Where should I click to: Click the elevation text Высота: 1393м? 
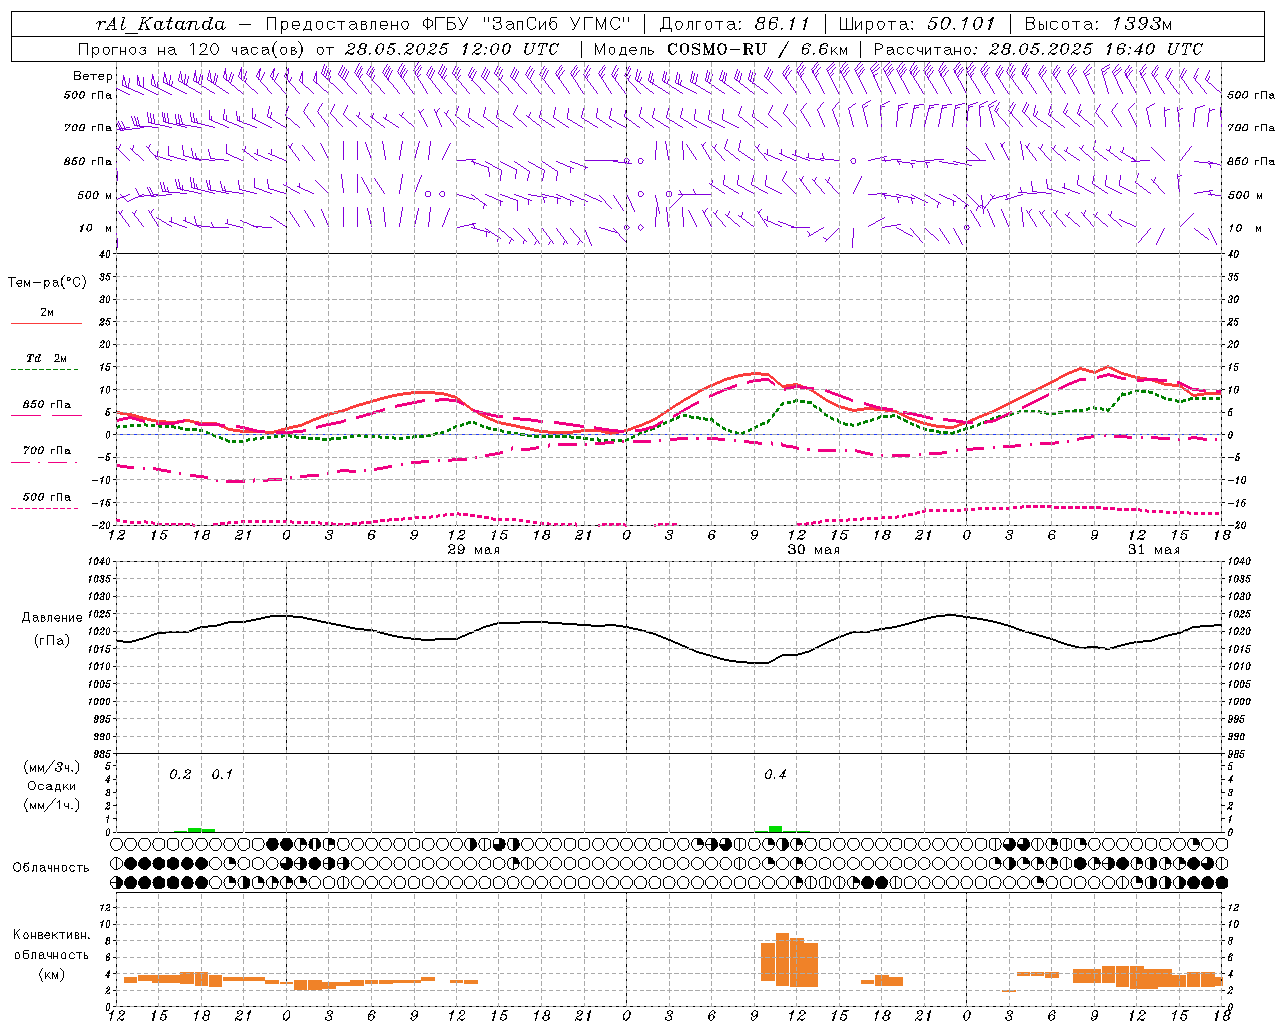1098,24
